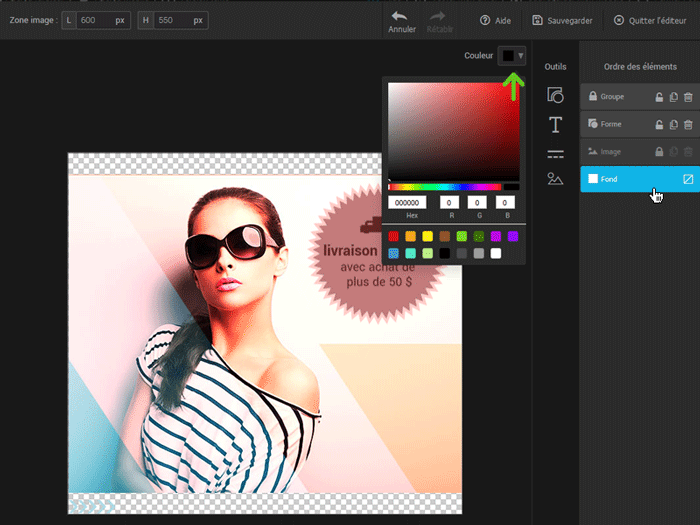Select the Image tool in Outils
Screen dimensions: 700x525
[555, 179]
